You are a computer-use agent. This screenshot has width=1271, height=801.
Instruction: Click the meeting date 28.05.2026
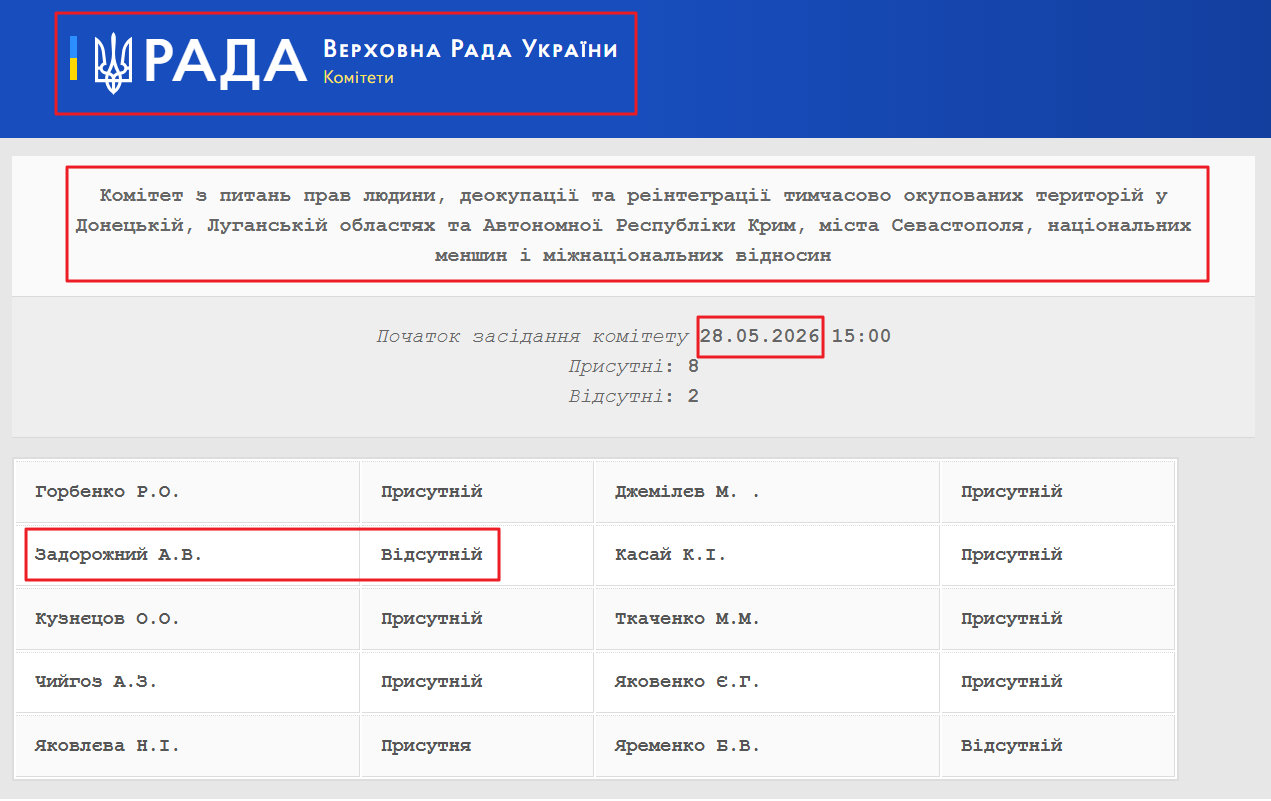coord(760,336)
